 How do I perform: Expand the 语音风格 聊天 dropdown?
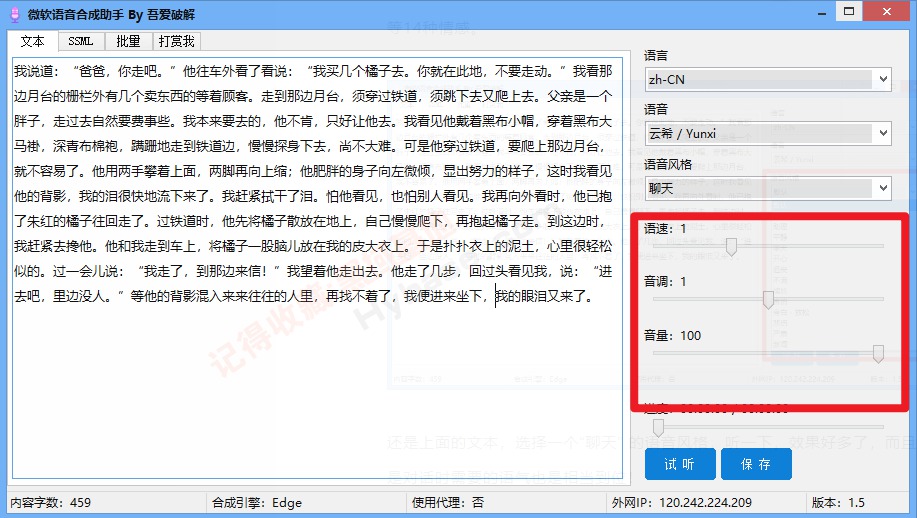click(x=768, y=188)
